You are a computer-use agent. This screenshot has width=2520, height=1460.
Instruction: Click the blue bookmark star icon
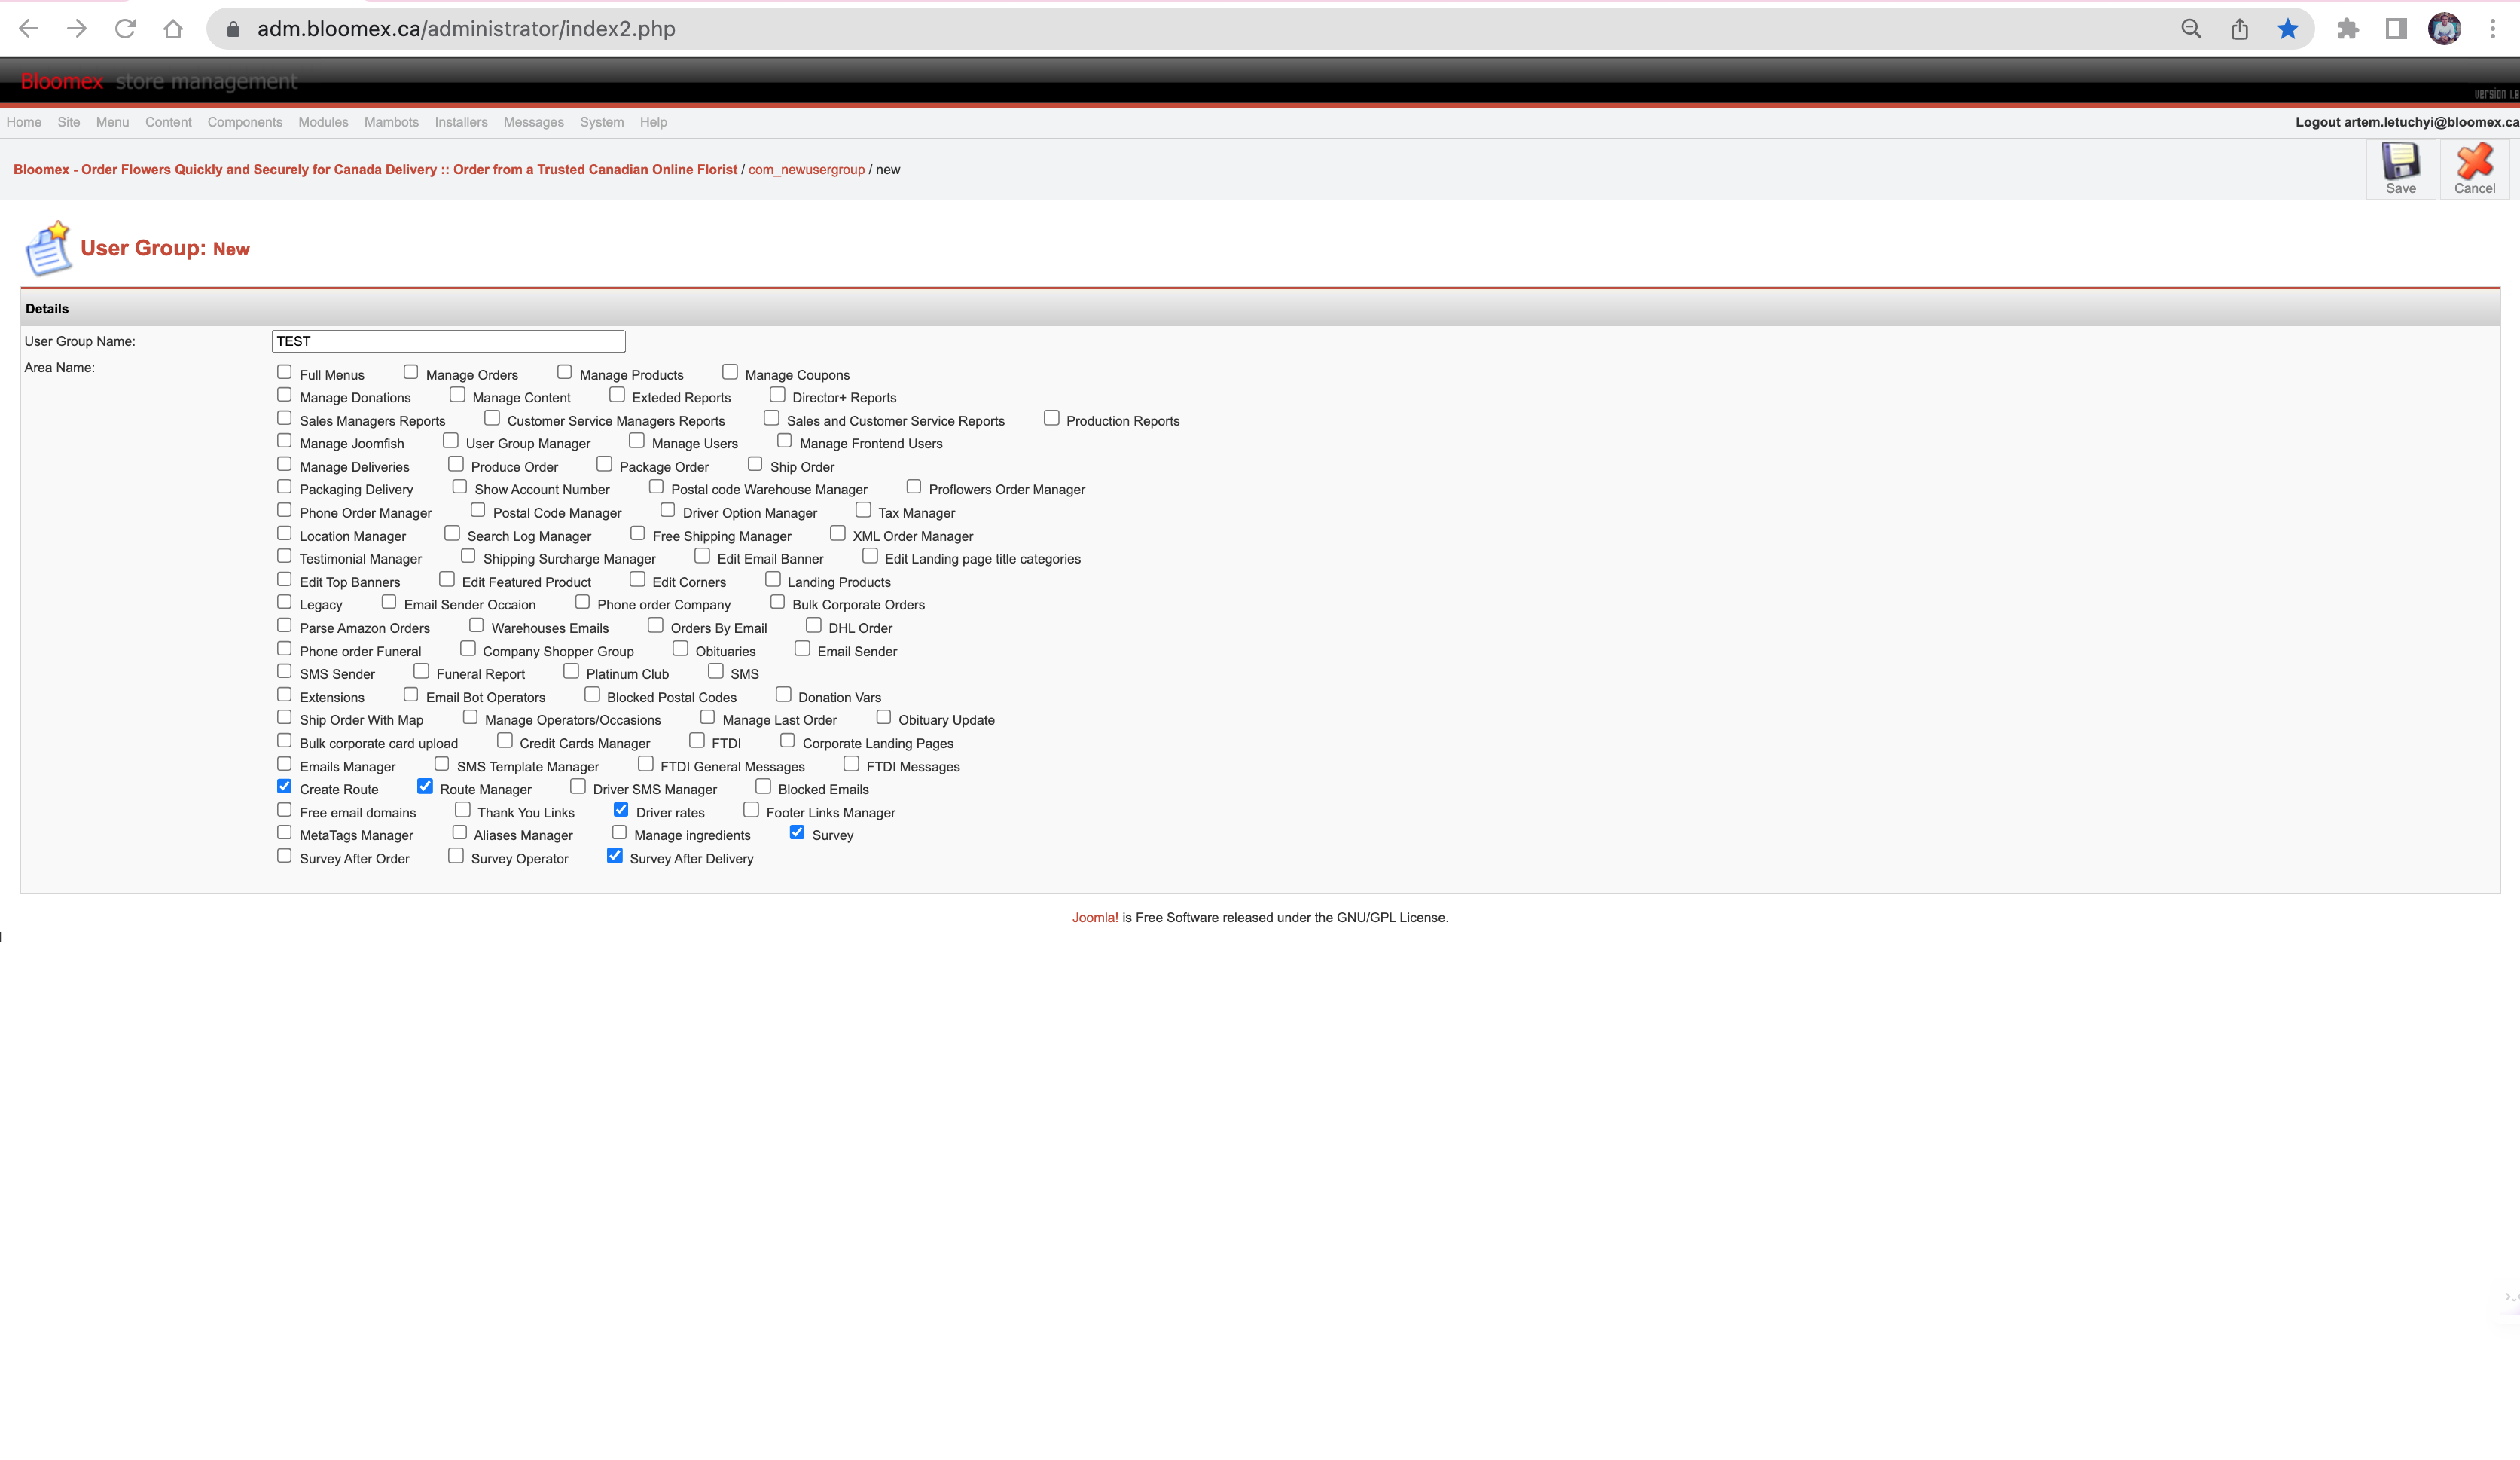point(2287,29)
